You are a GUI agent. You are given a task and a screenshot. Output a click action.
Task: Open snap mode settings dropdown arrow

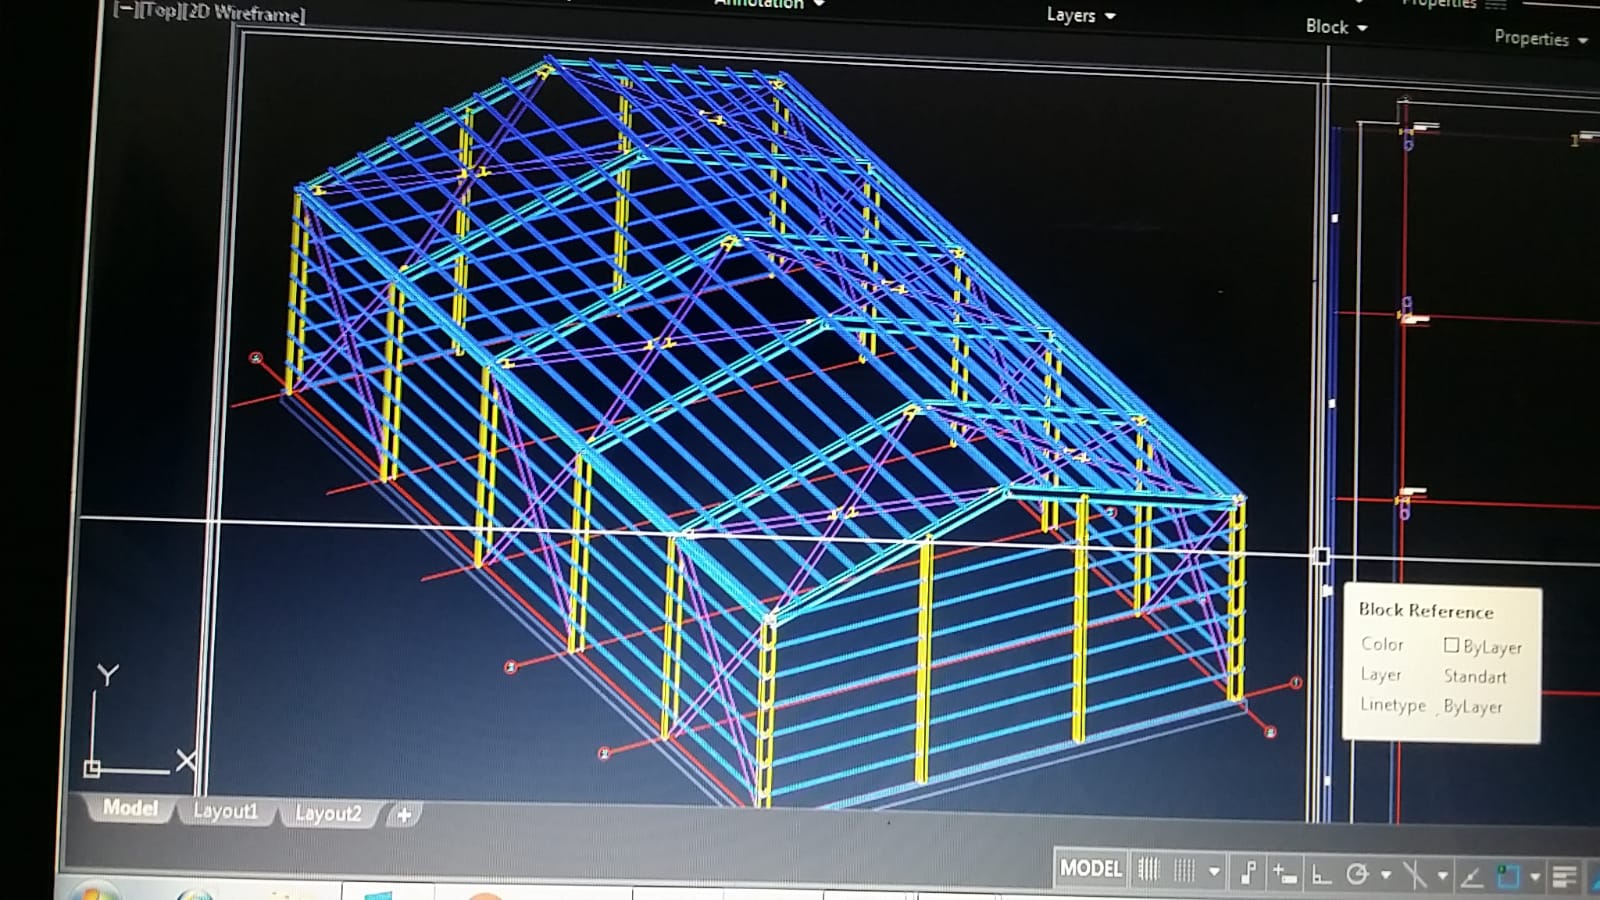[x=1214, y=872]
